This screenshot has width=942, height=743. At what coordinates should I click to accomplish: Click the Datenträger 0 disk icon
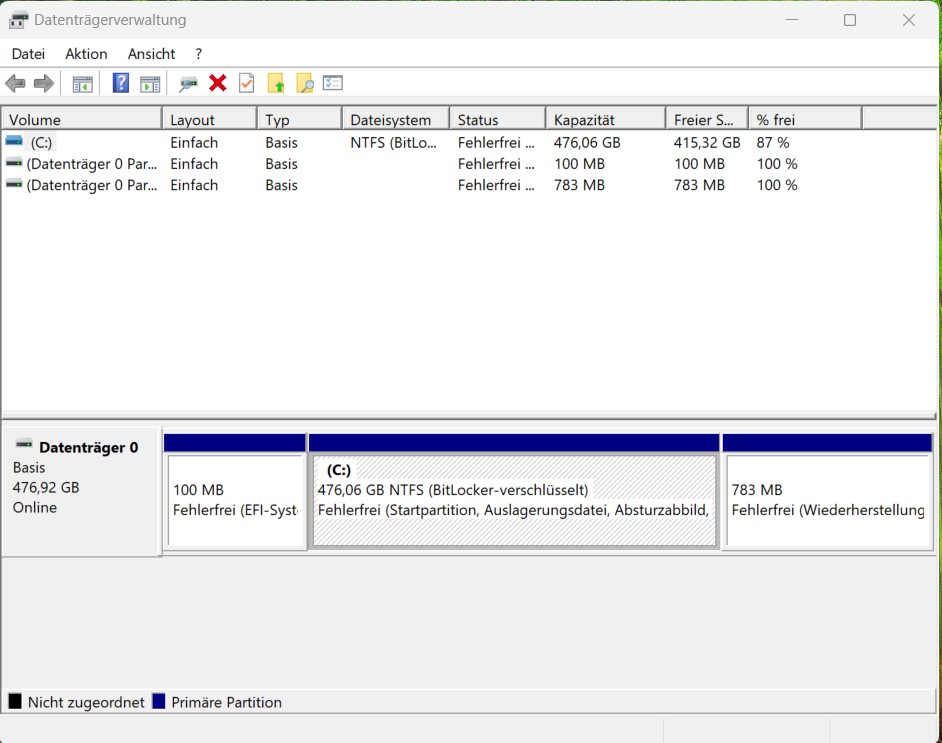pos(24,444)
